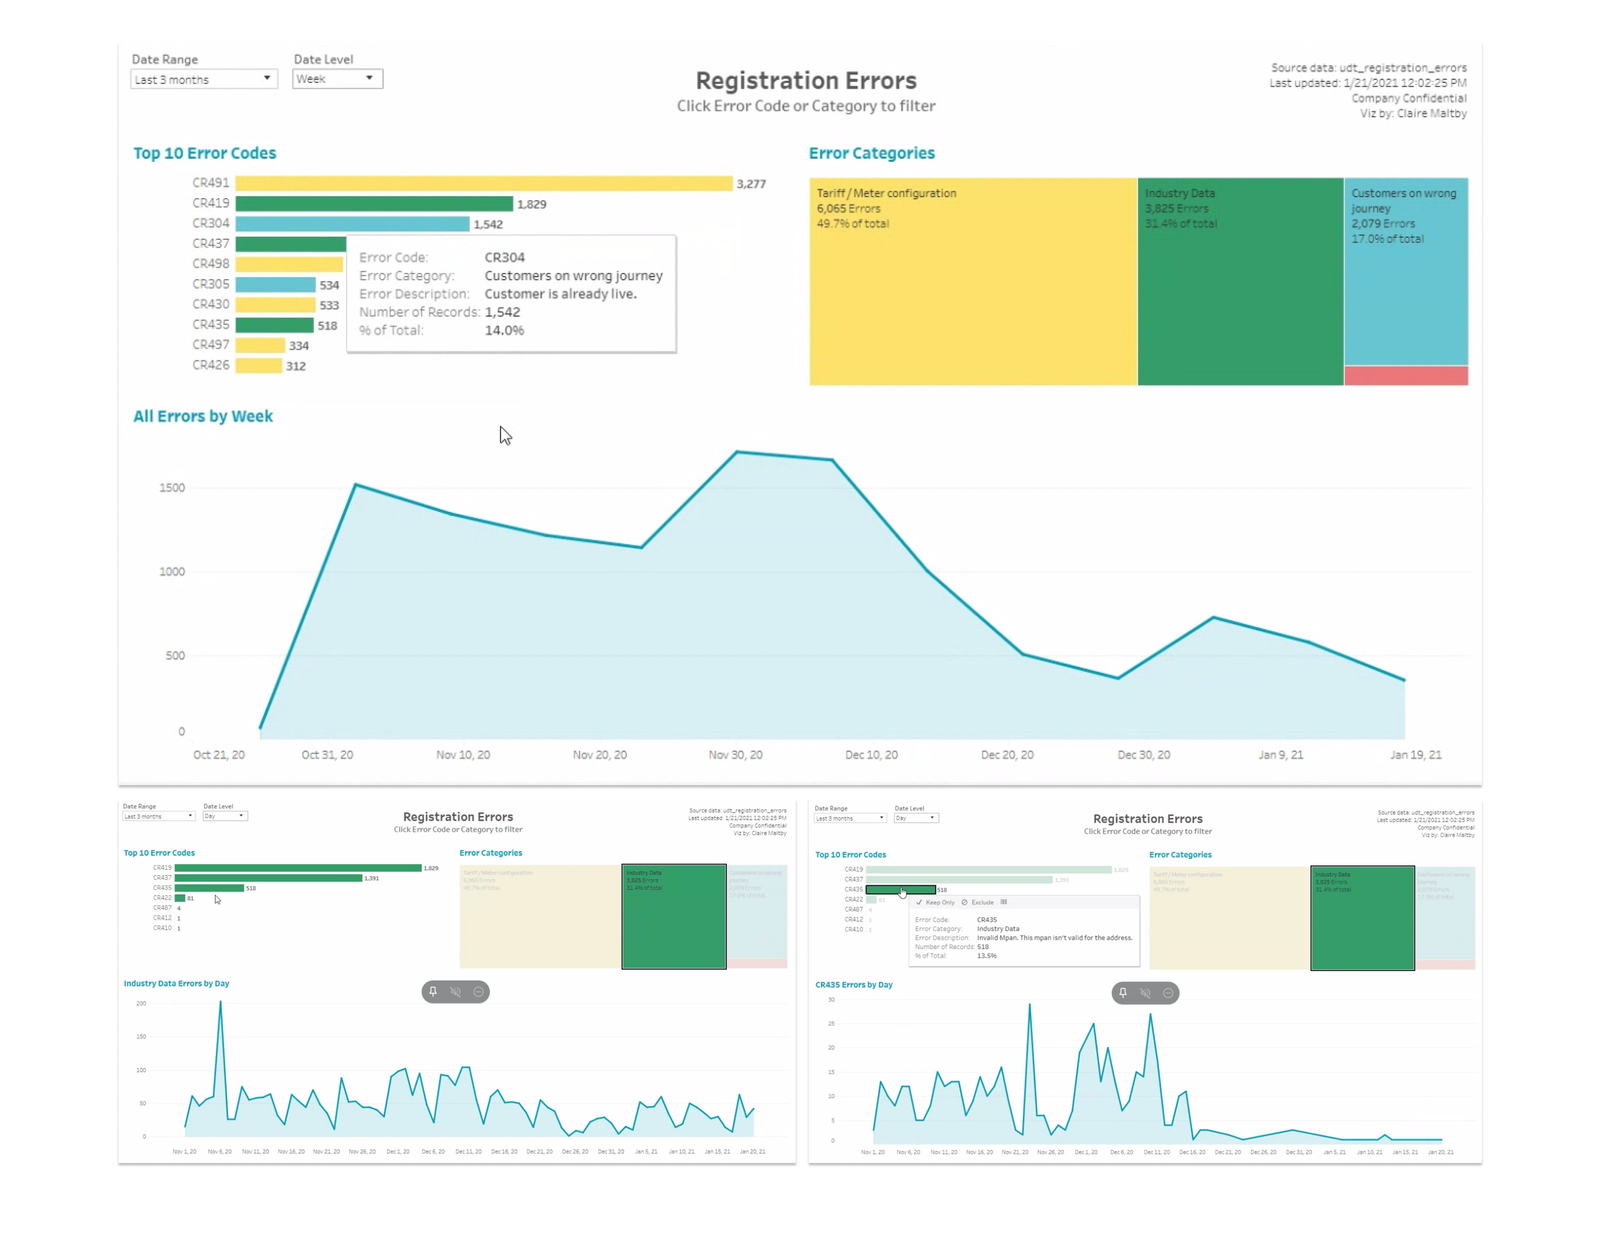Select the CR491 bar in Top 10 Error Codes
The width and height of the screenshot is (1600, 1238).
pos(484,183)
